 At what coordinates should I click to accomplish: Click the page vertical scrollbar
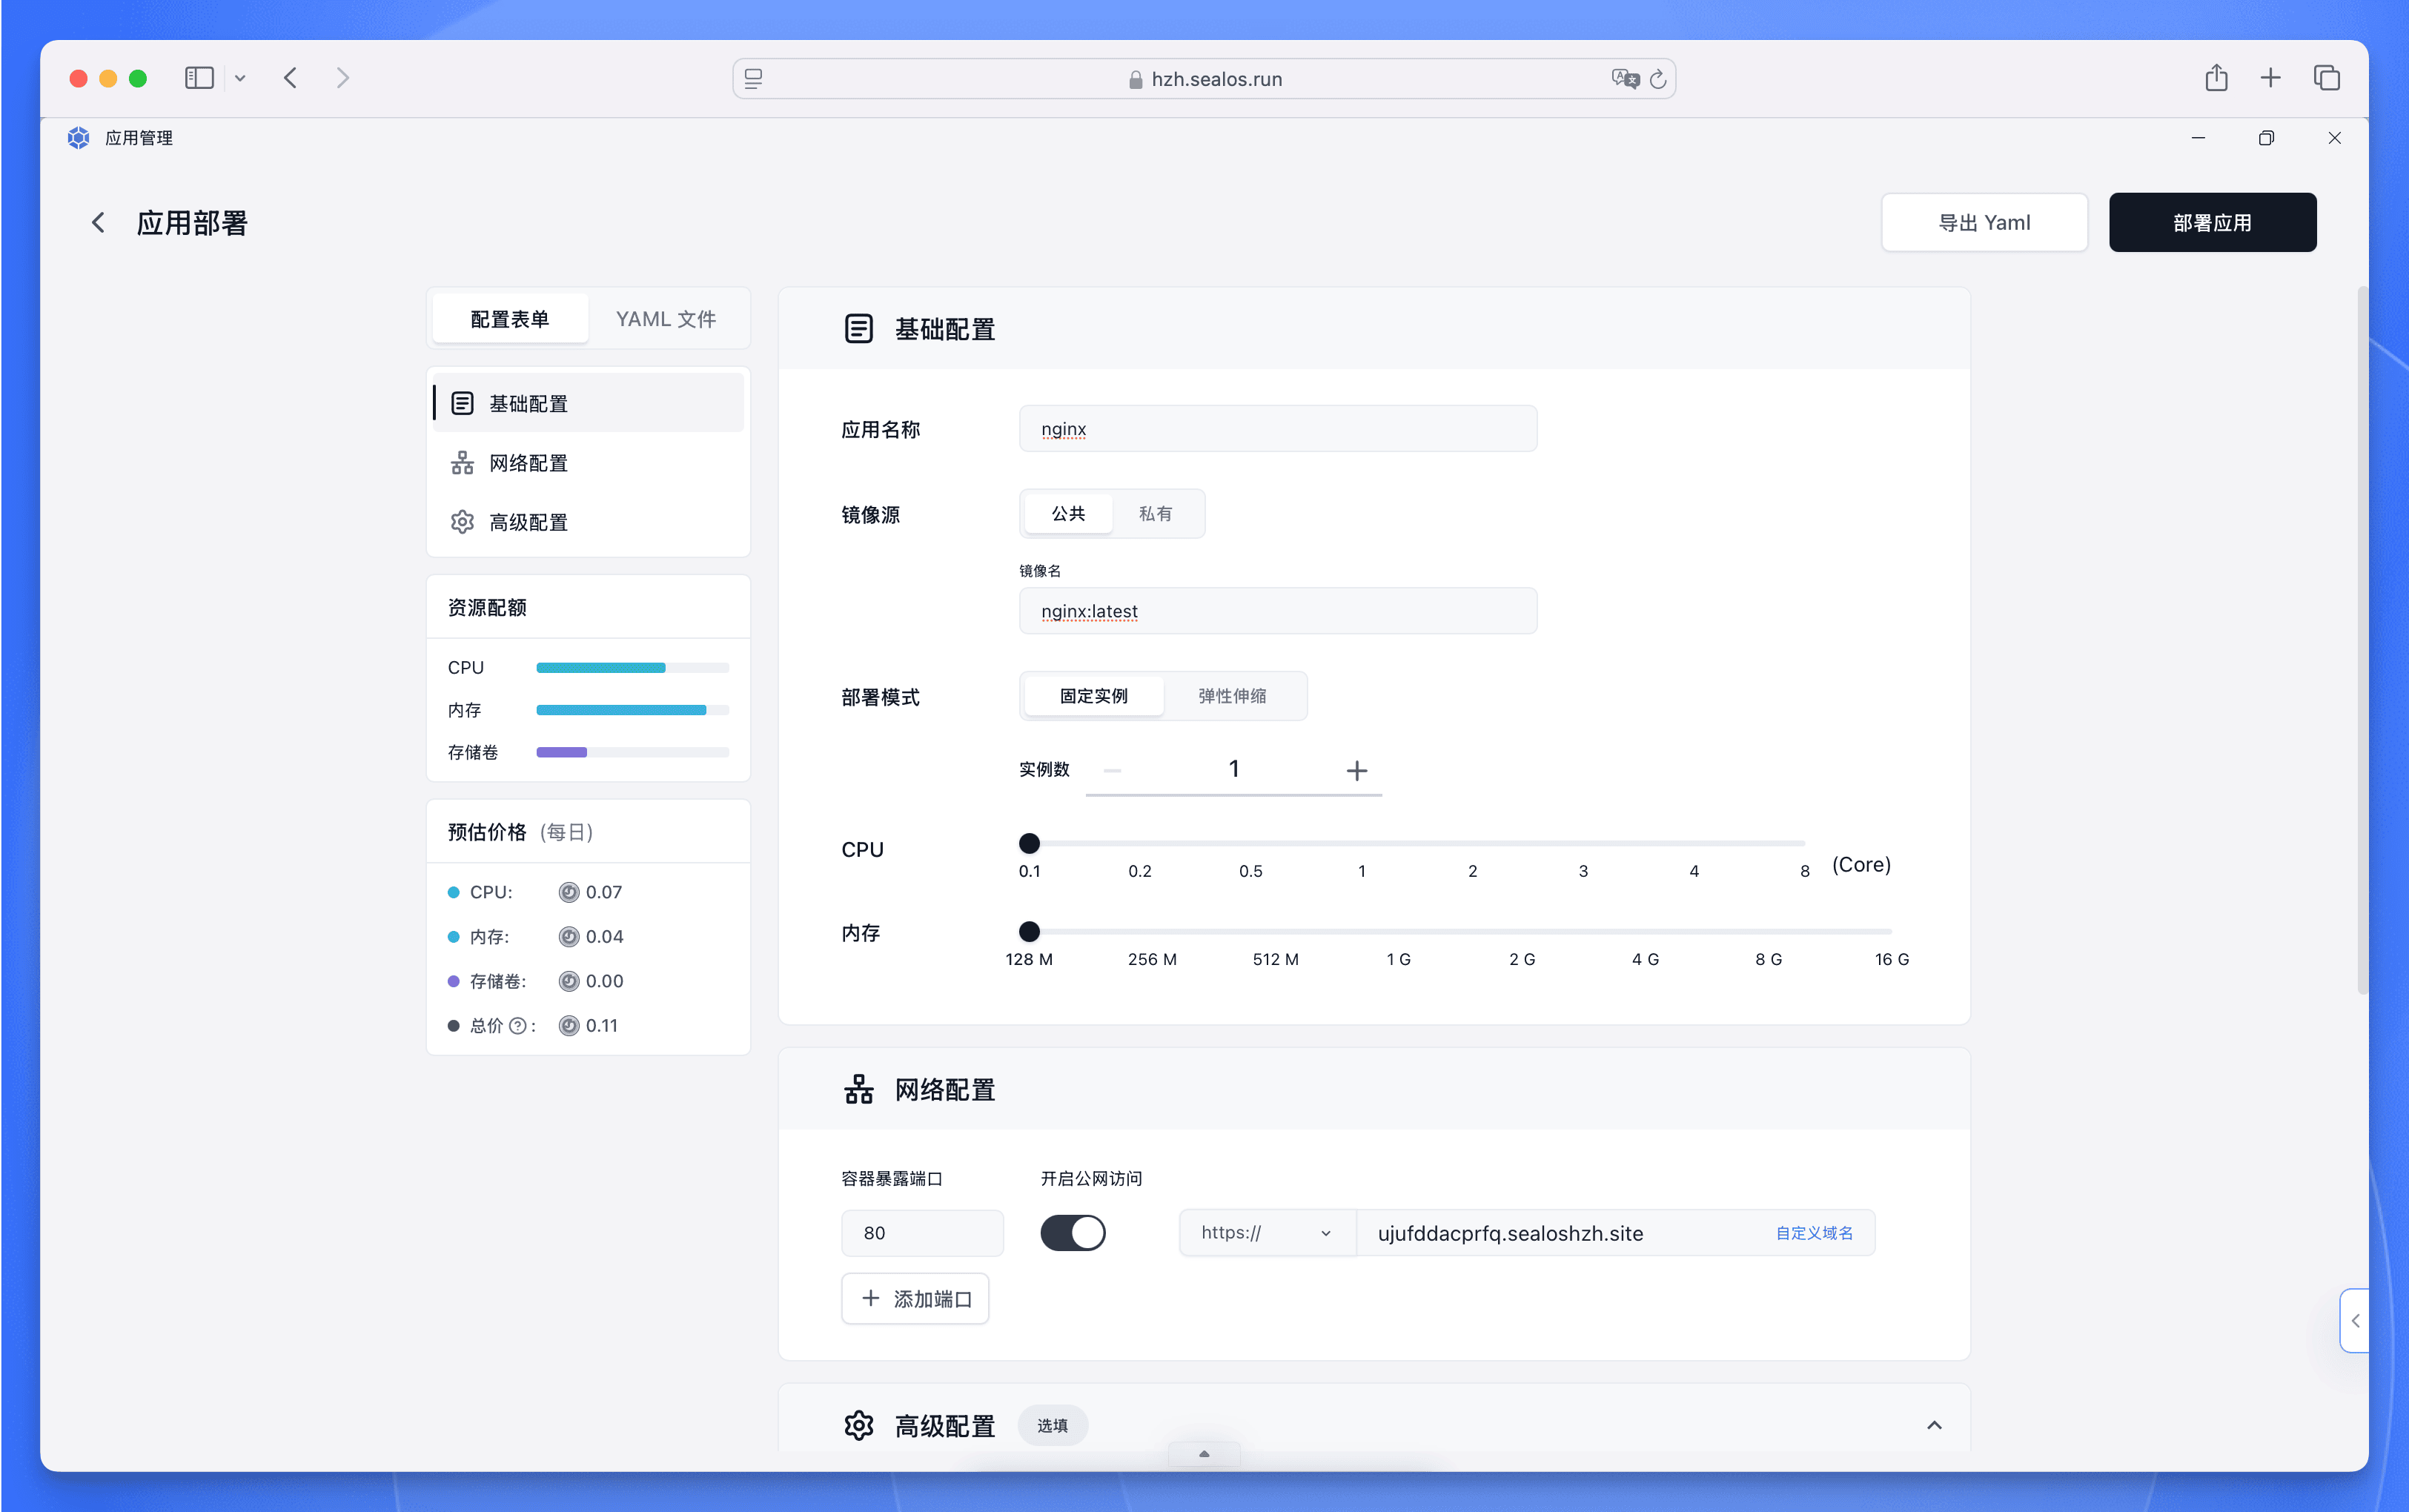(2362, 640)
